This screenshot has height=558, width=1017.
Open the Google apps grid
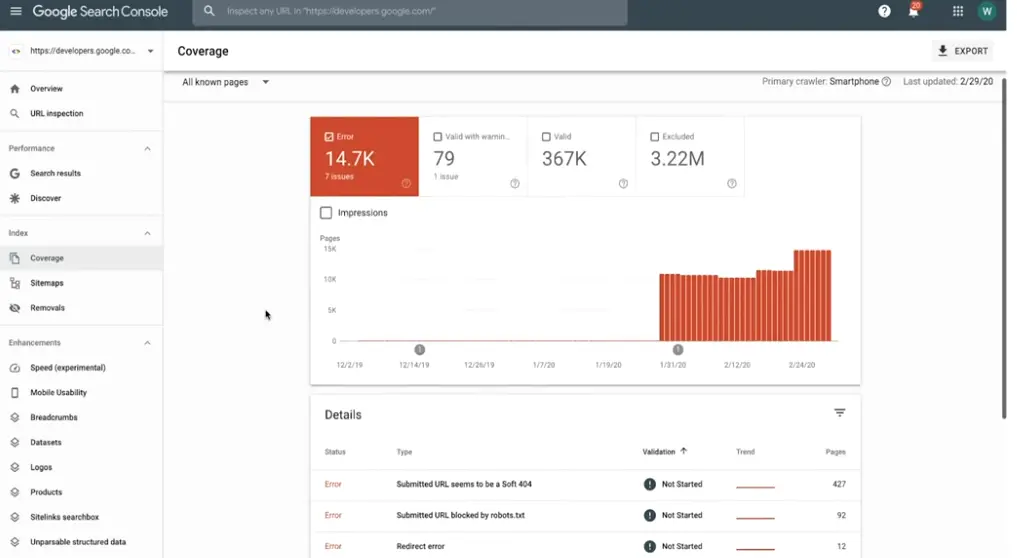coord(957,11)
